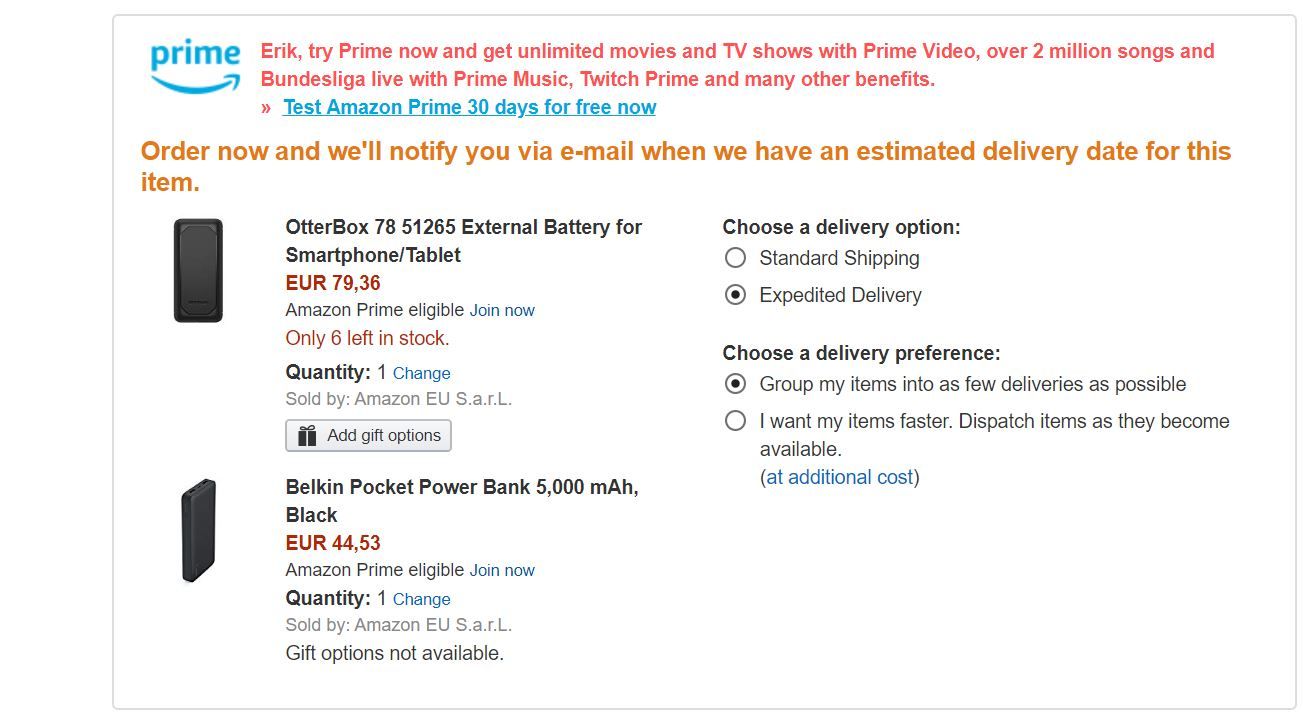The image size is (1303, 724).
Task: Click Test Amazon Prime 30 days free link
Action: 469,107
